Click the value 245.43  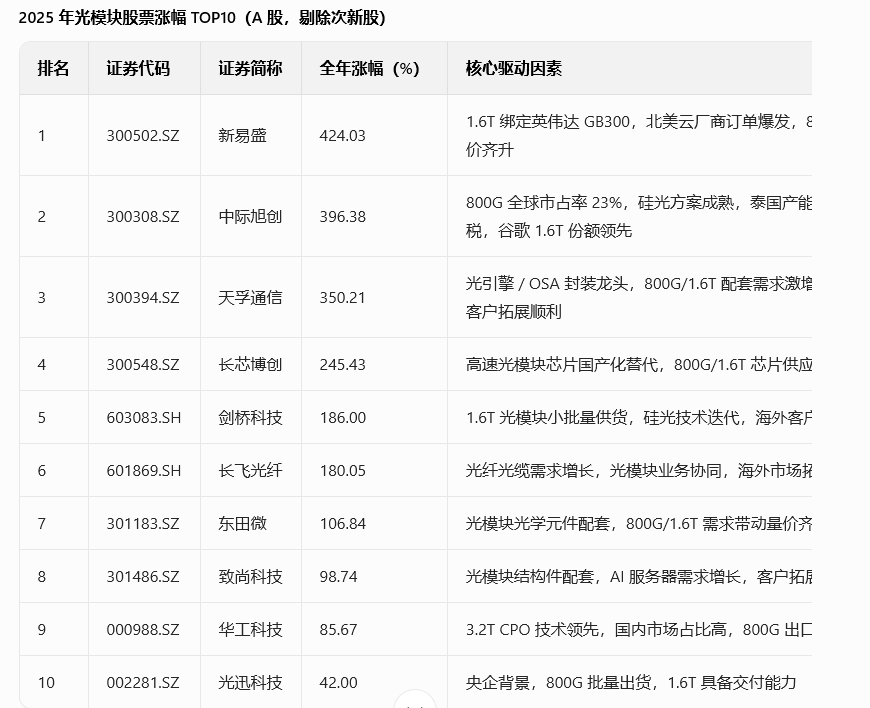tap(342, 365)
